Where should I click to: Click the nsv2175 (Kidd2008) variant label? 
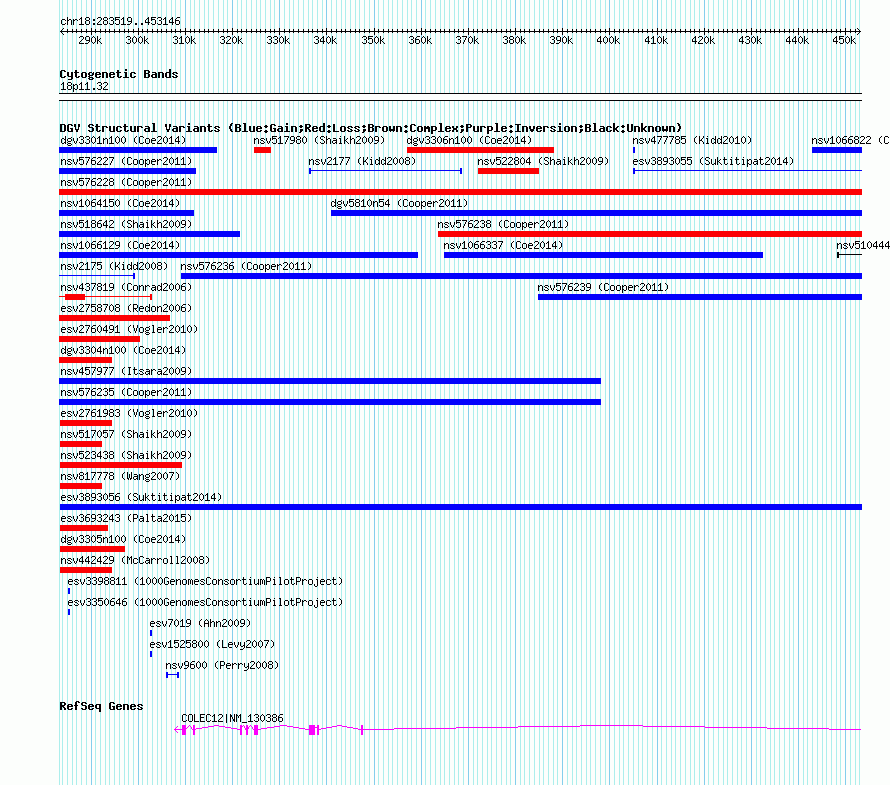click(114, 266)
